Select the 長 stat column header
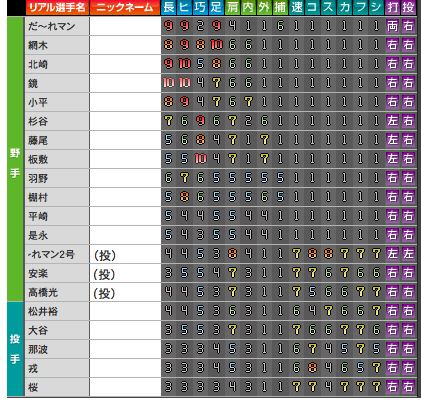421x404 pixels. [169, 7]
